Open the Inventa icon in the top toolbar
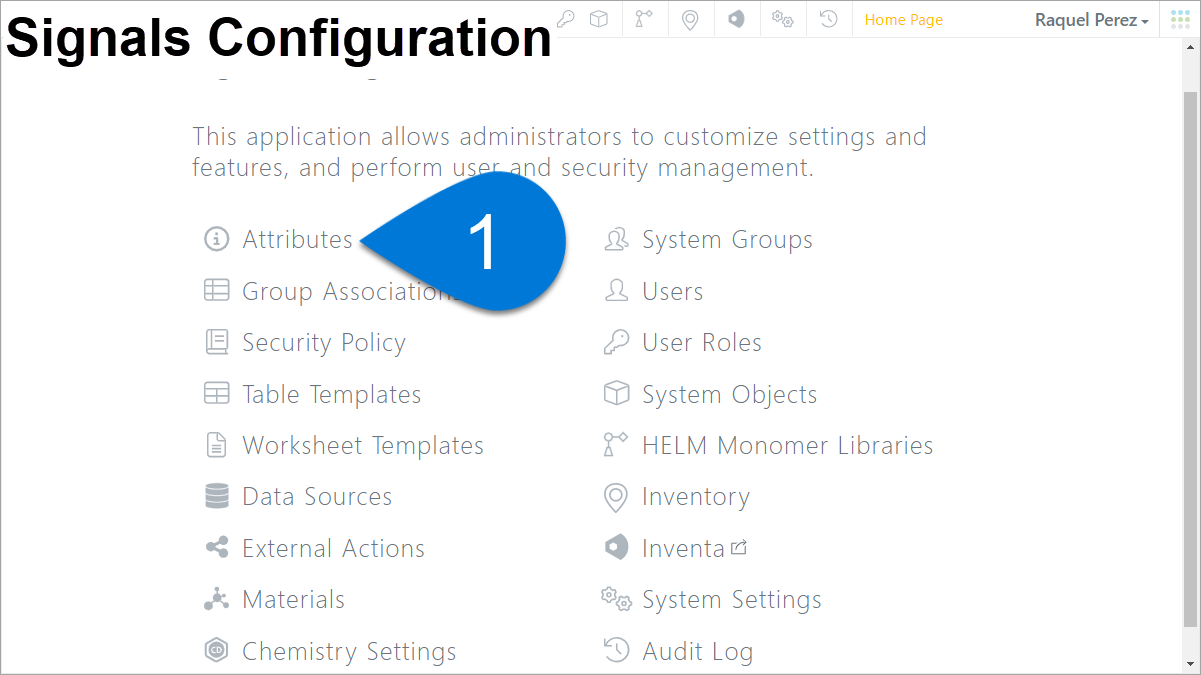The width and height of the screenshot is (1201, 675). click(736, 19)
